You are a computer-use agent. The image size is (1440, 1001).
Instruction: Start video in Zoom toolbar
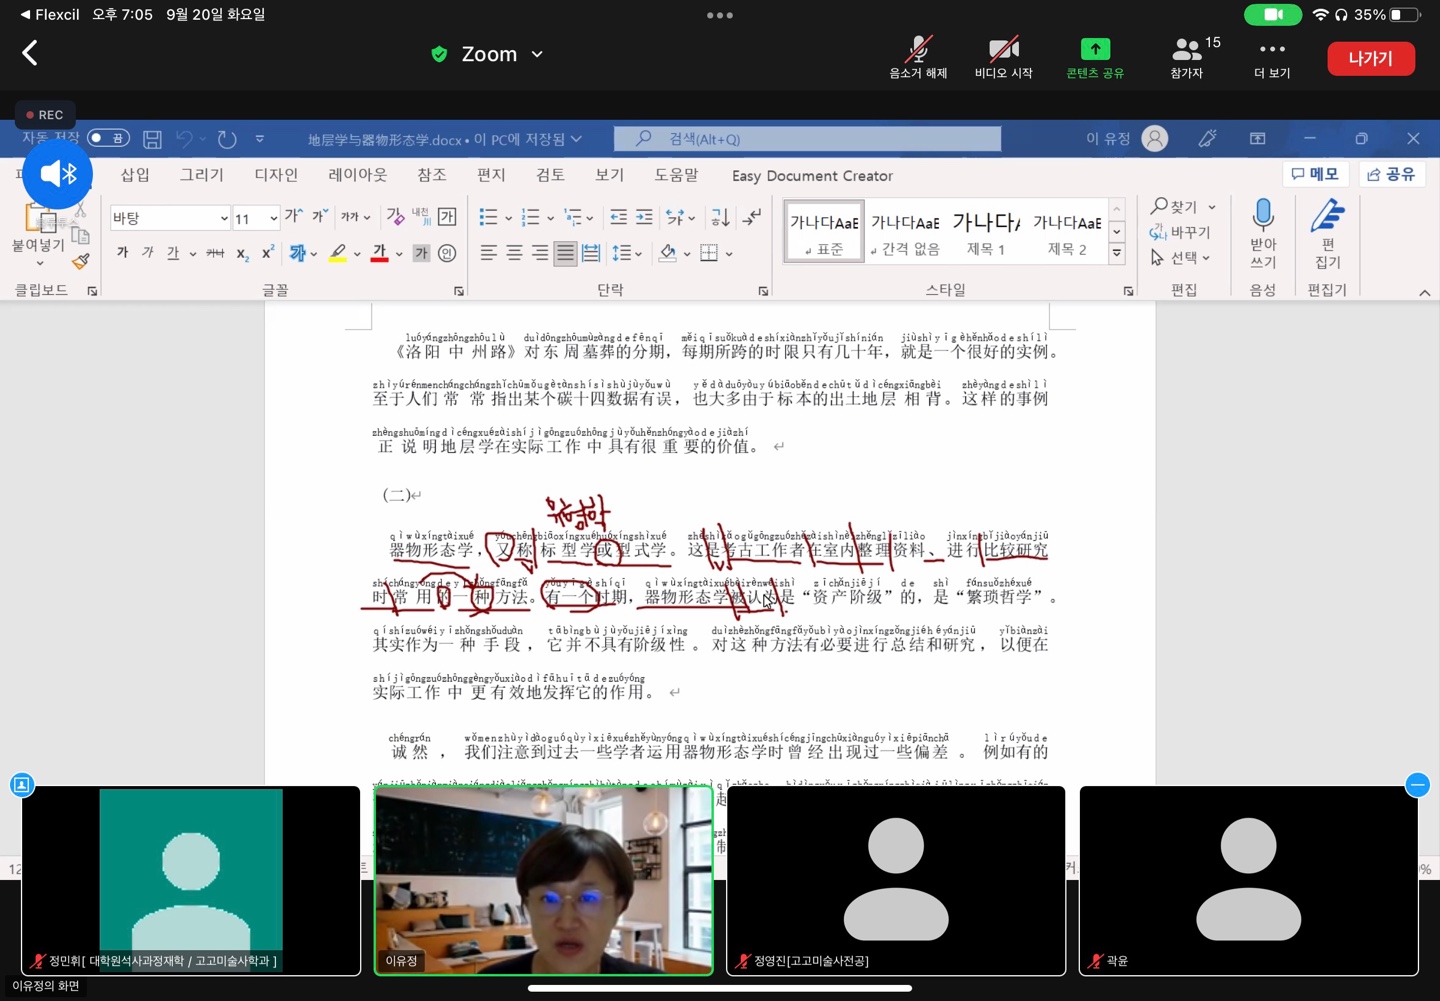coord(1003,57)
